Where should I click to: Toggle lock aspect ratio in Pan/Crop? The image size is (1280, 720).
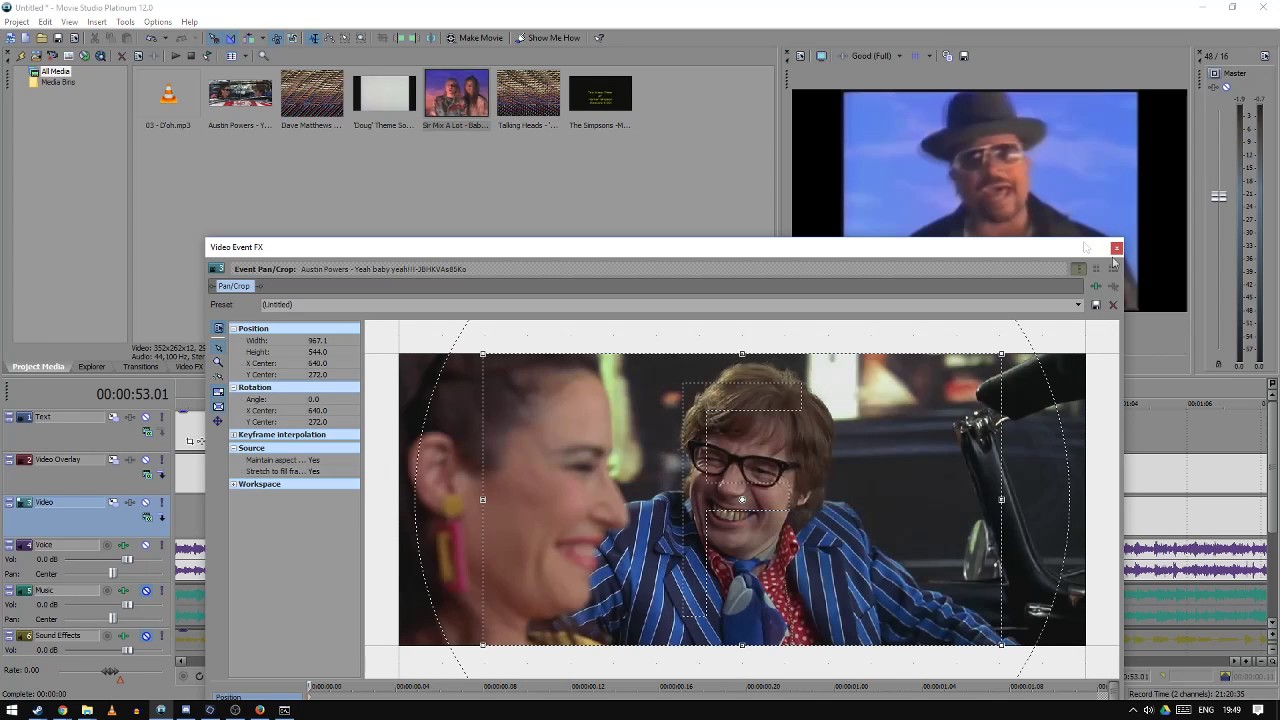pyautogui.click(x=218, y=392)
